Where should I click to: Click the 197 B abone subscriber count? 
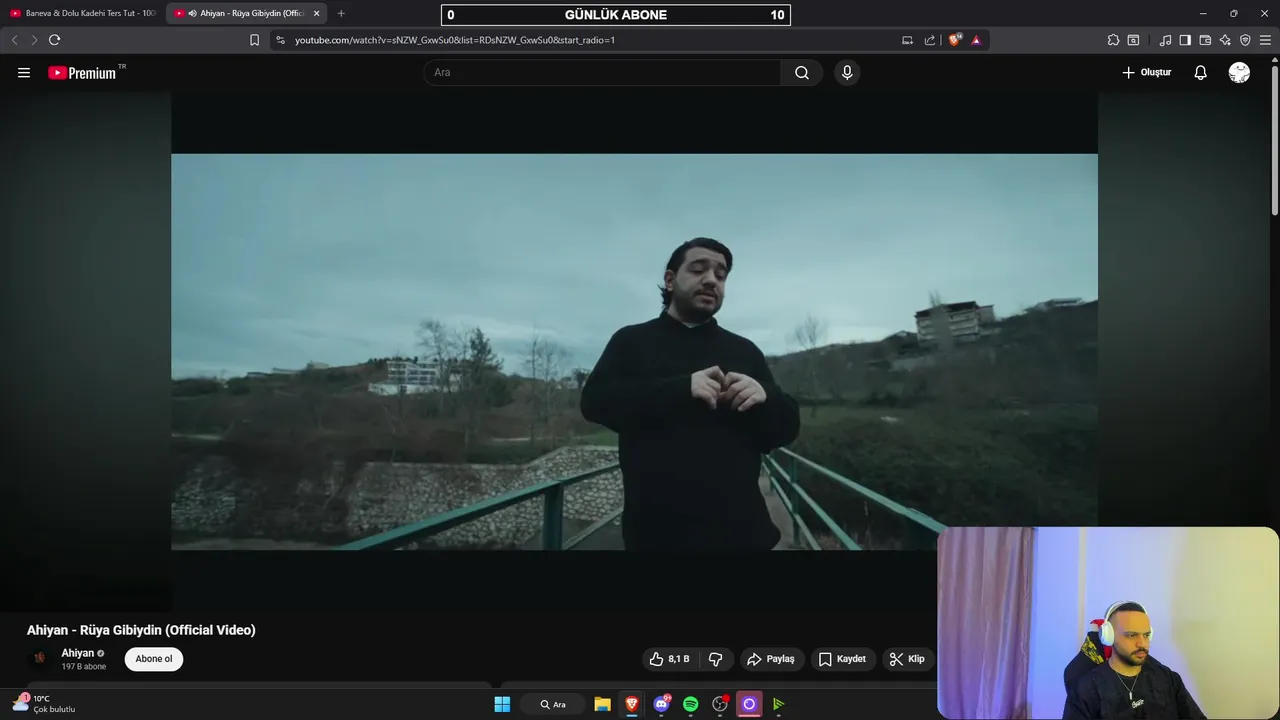(84, 667)
